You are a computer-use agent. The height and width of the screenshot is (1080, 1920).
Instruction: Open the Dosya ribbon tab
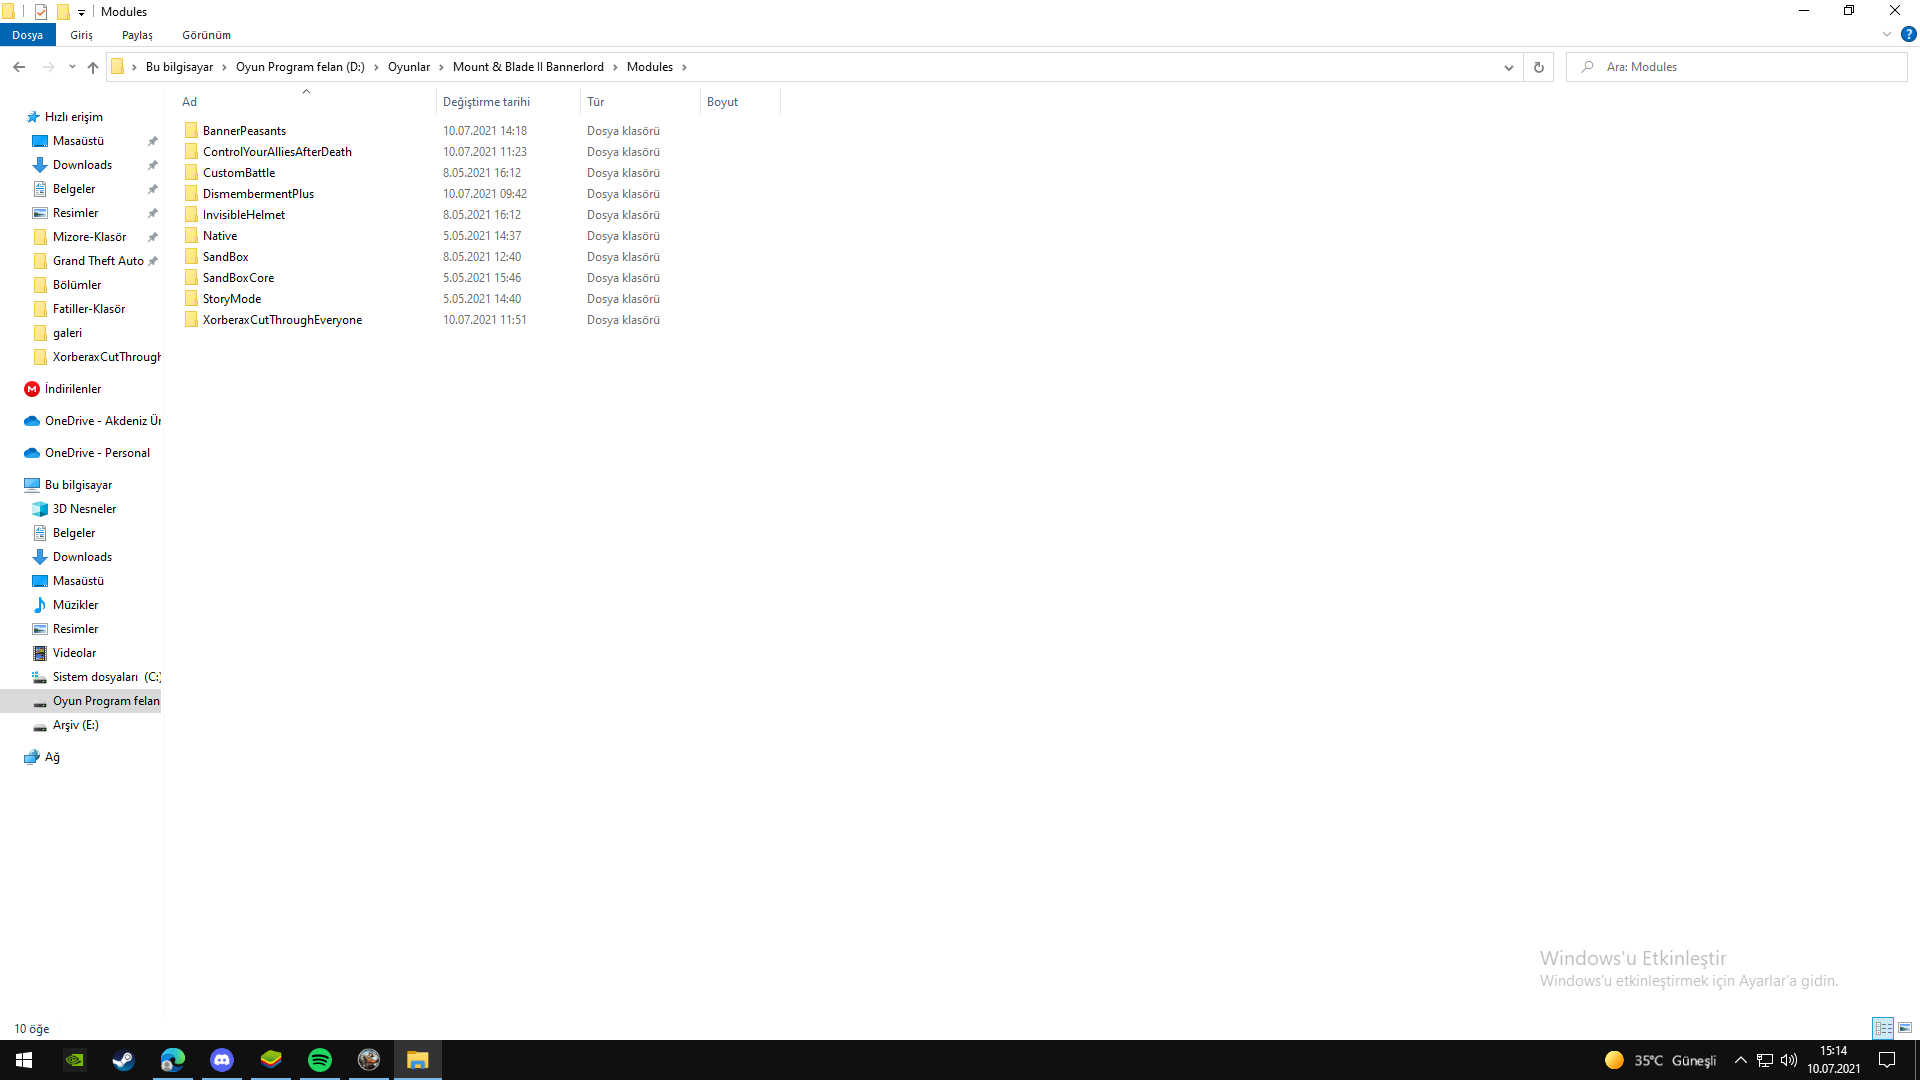click(x=28, y=35)
